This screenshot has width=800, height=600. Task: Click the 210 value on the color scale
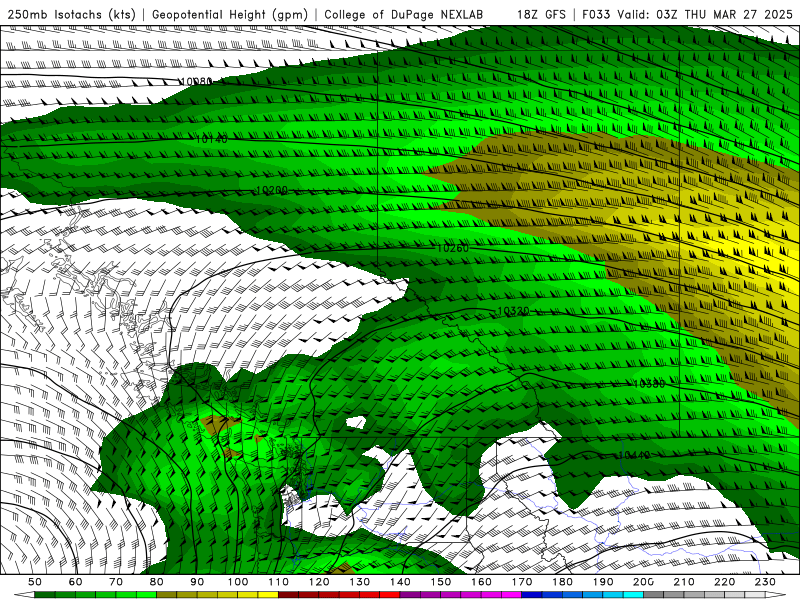pyautogui.click(x=684, y=582)
